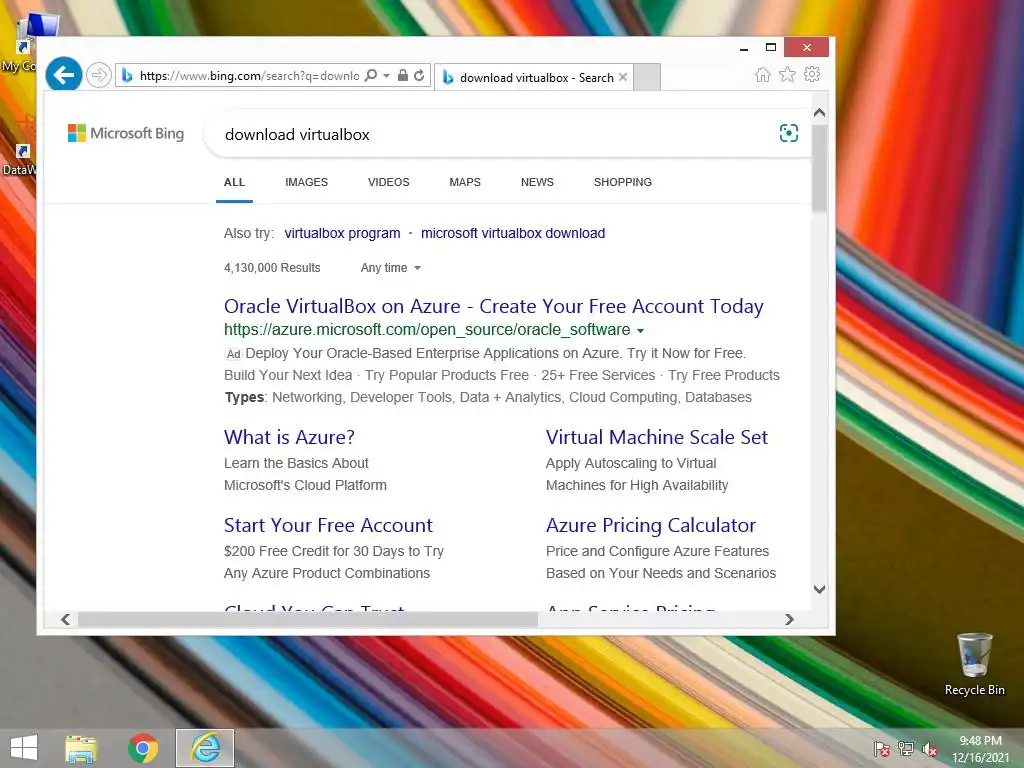Switch to the VIDEOS tab

click(389, 182)
